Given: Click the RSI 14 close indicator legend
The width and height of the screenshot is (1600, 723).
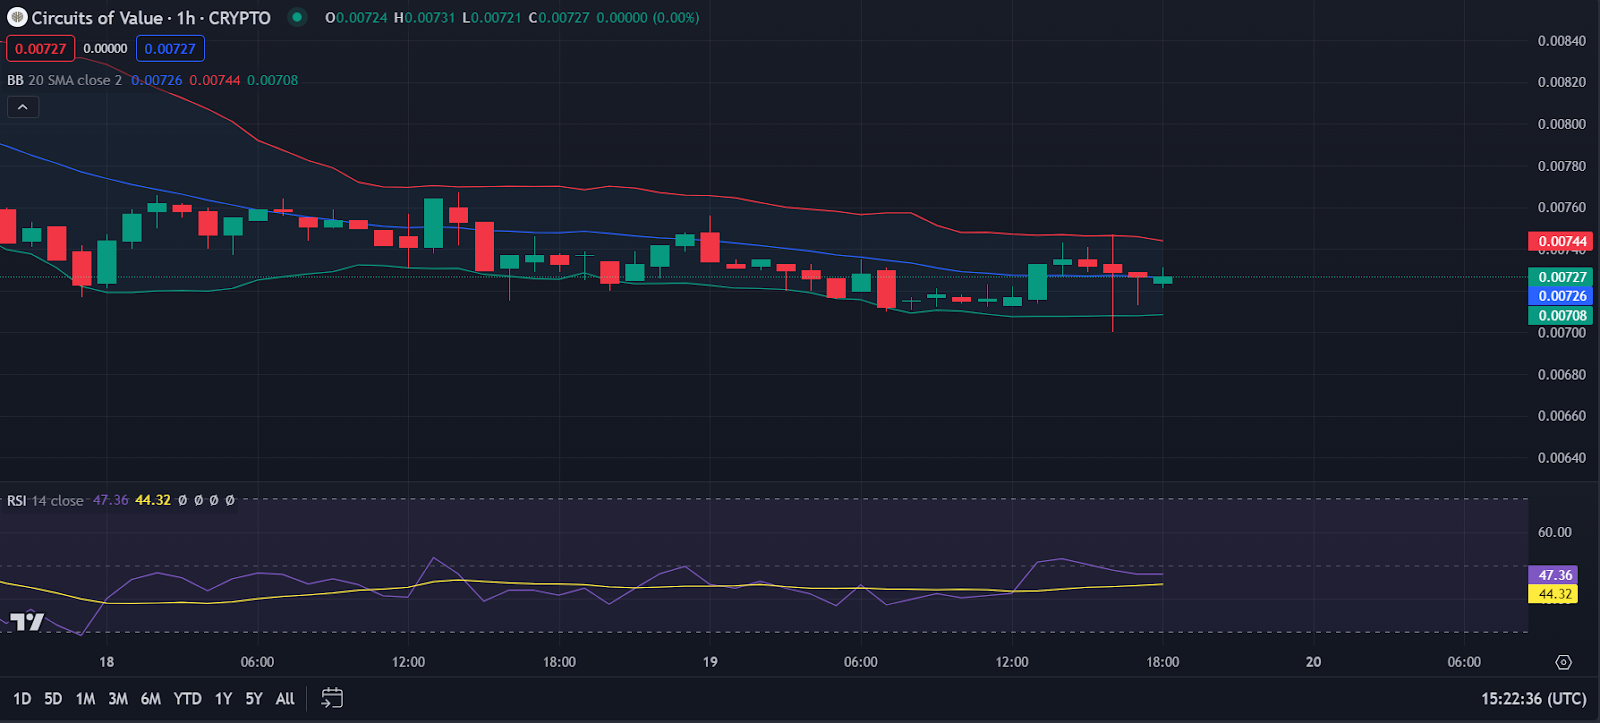Looking at the screenshot, I should (45, 500).
